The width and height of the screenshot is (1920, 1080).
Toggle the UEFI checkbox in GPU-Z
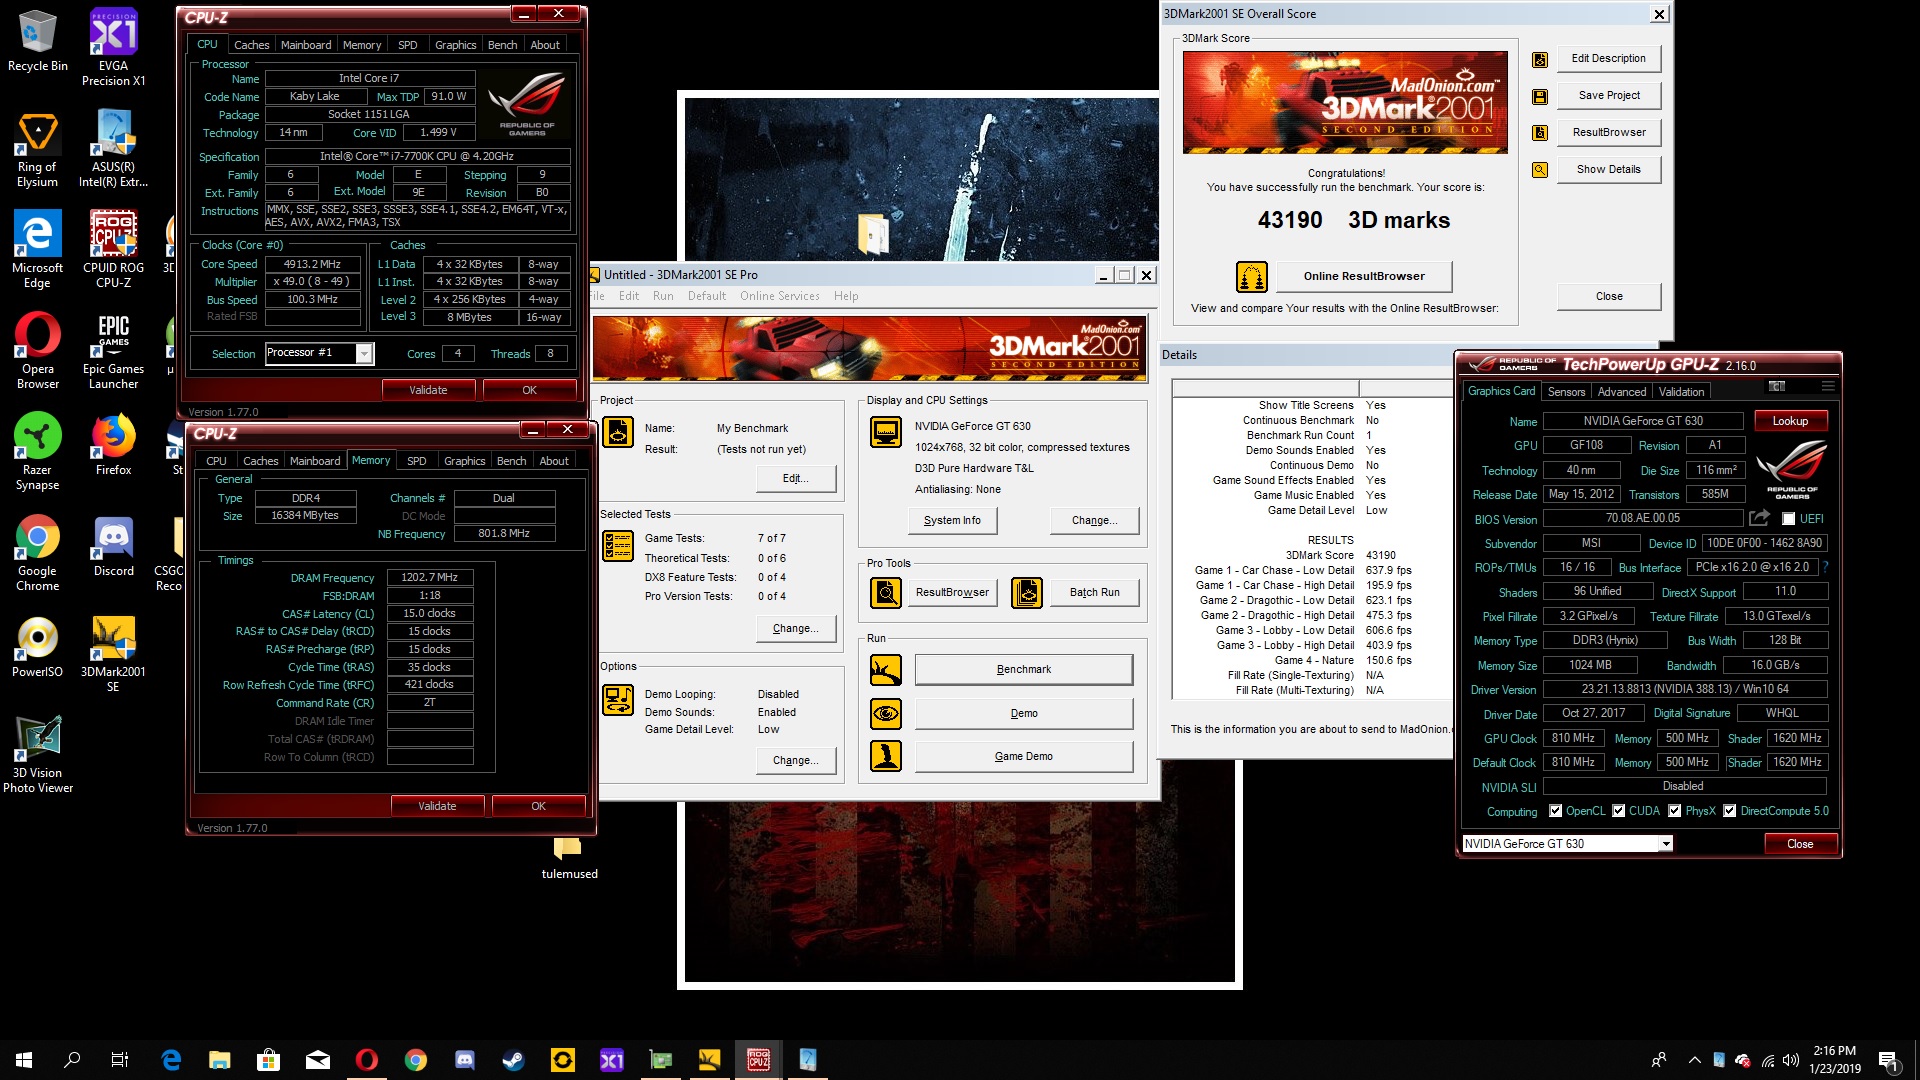point(1788,519)
